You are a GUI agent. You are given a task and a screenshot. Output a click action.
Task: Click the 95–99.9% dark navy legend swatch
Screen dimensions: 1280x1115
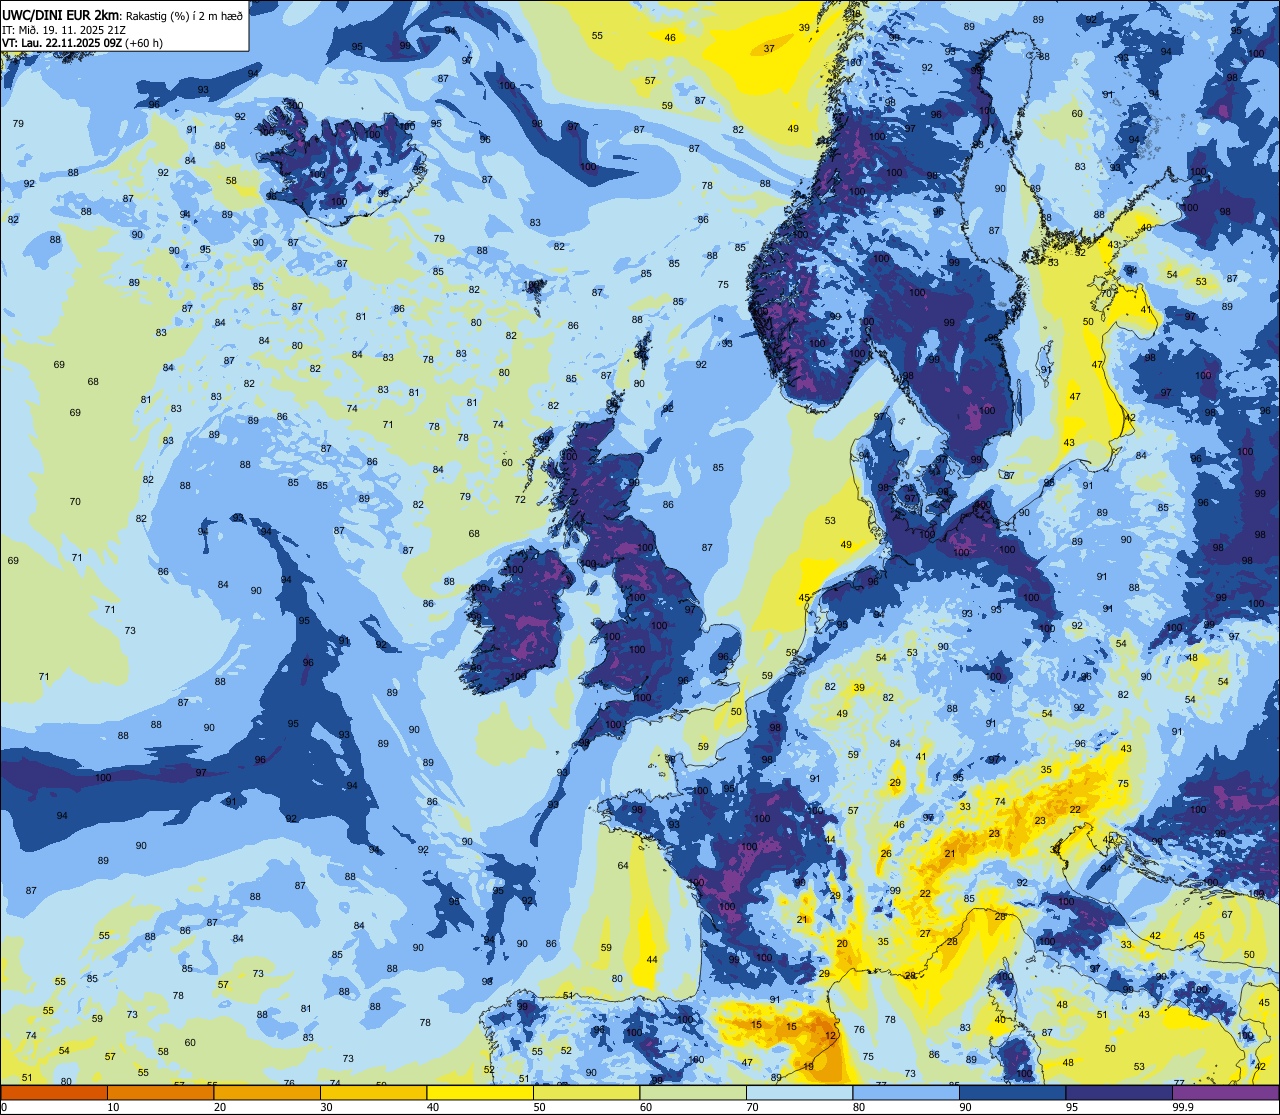[1119, 1092]
